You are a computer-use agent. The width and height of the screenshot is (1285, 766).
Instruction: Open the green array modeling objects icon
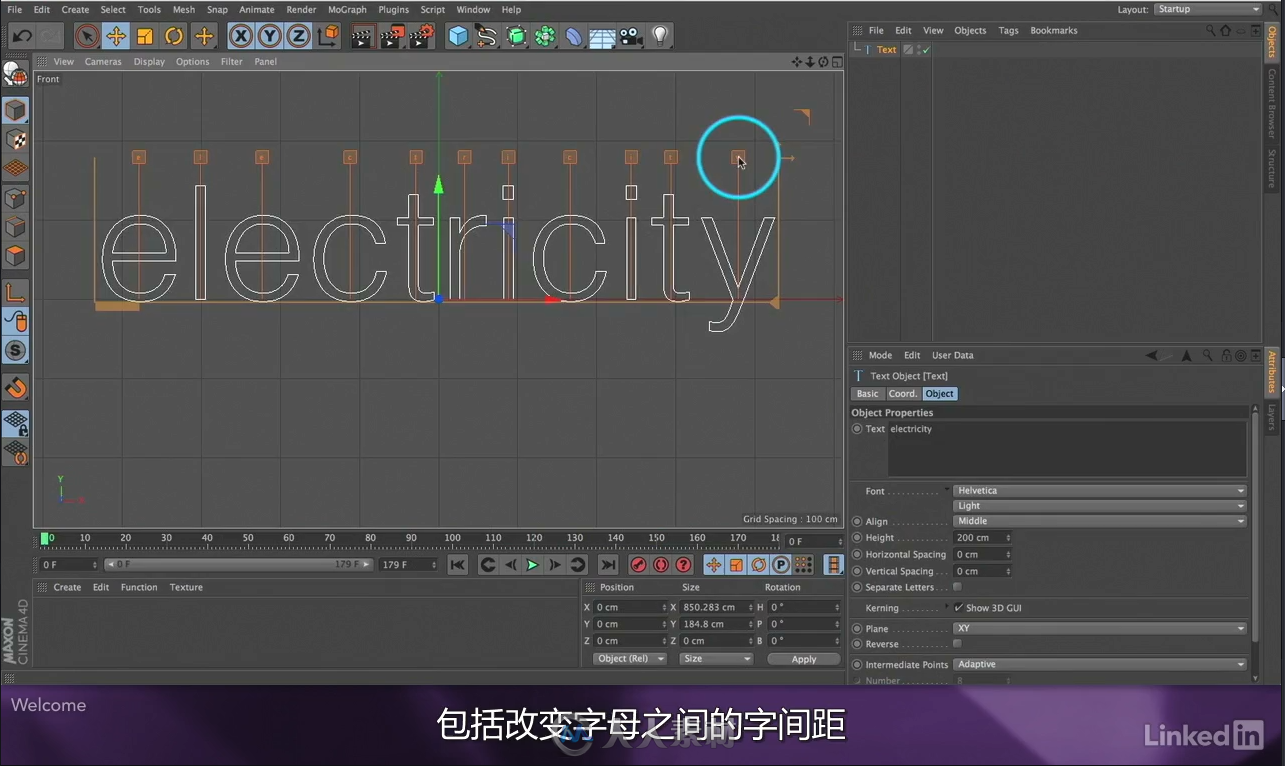(x=545, y=36)
